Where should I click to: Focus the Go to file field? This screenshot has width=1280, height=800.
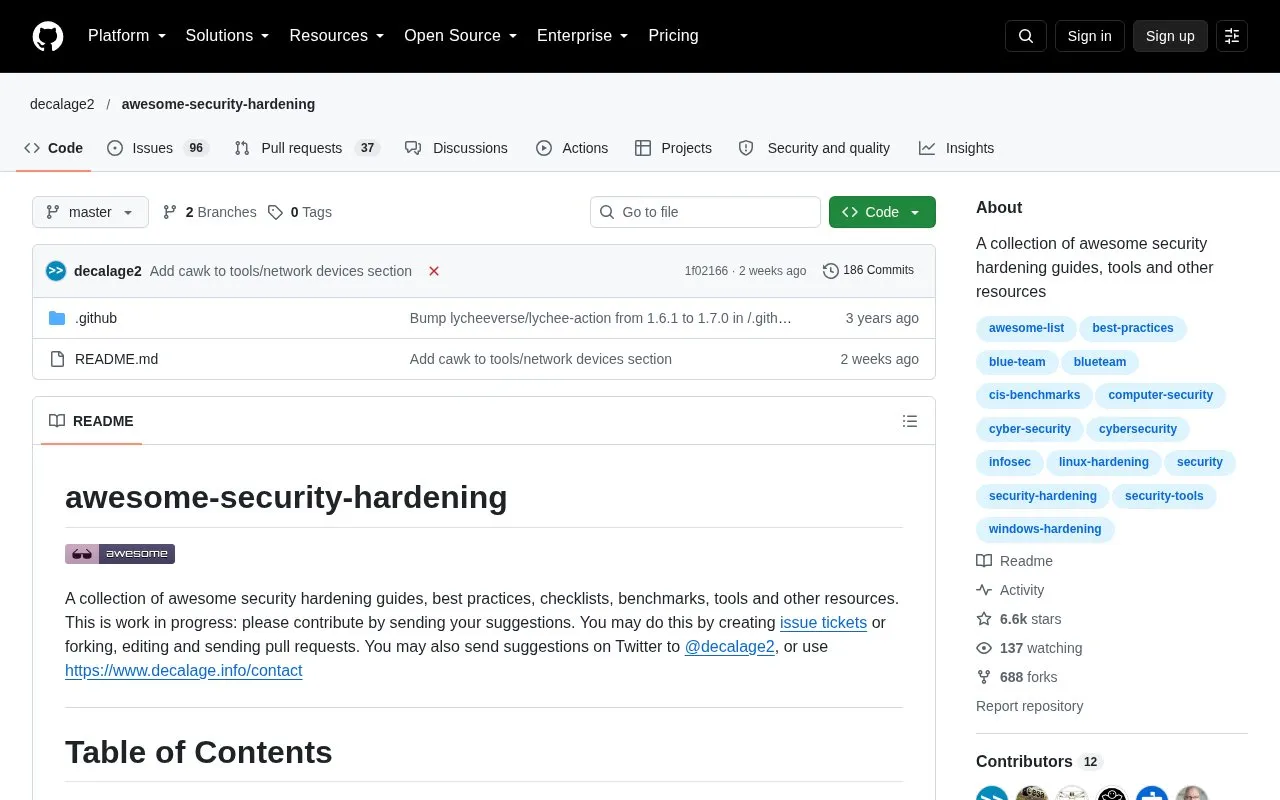click(705, 212)
